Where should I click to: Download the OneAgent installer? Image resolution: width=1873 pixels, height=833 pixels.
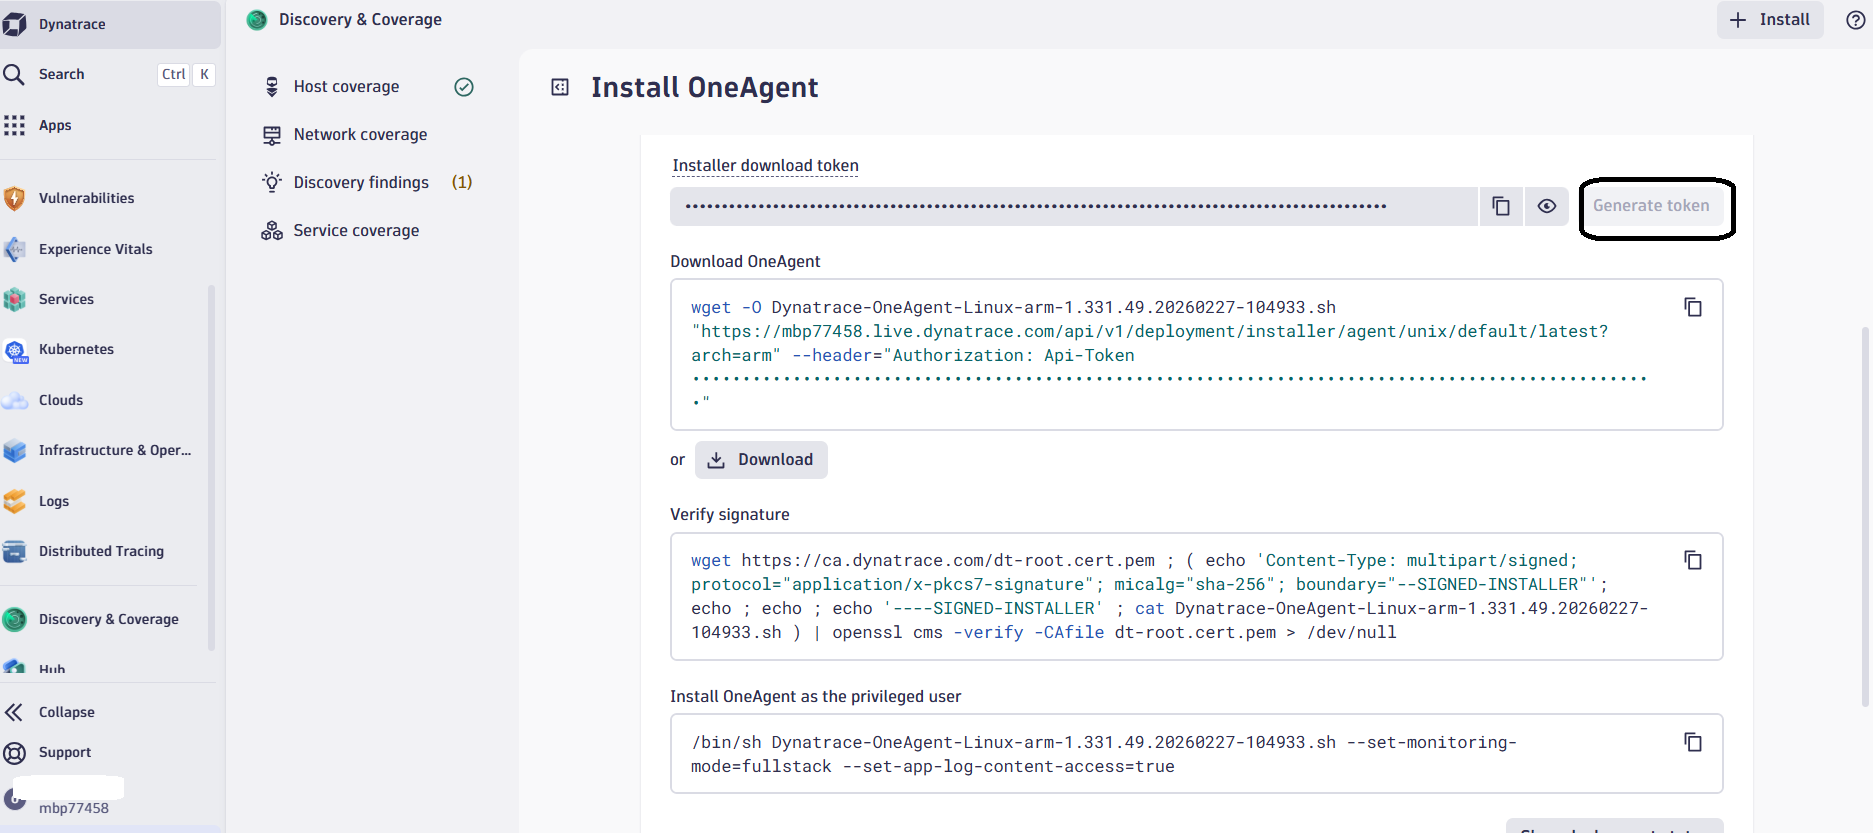click(761, 459)
